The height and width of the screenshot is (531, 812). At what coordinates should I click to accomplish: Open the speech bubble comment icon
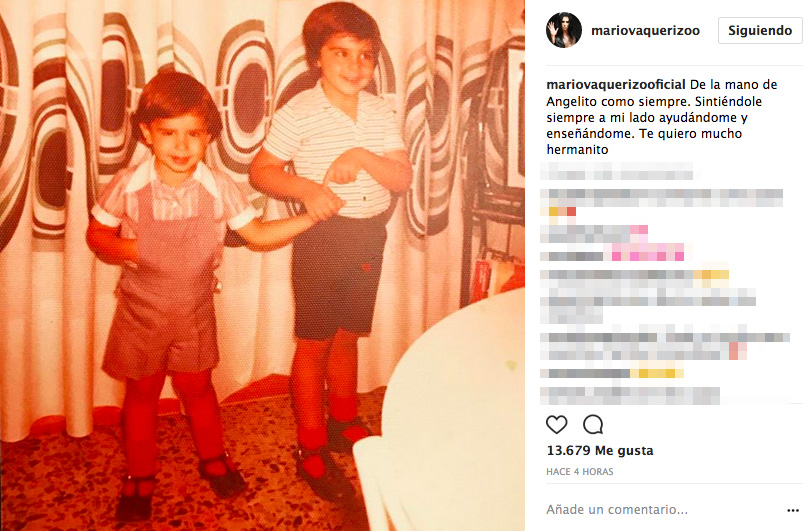tap(593, 425)
